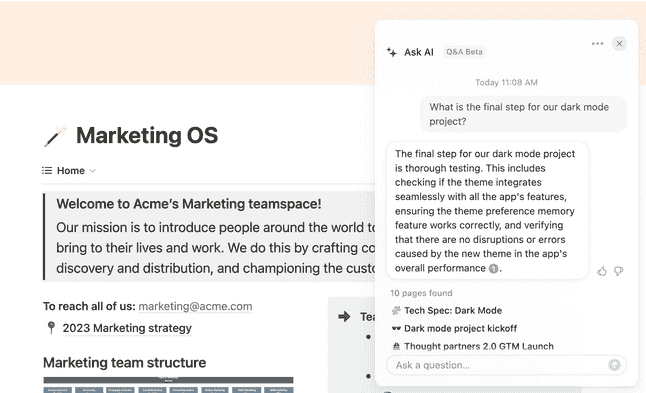The image size is (646, 393).
Task: Click the AI answer about thorough testing
Action: 487,211
